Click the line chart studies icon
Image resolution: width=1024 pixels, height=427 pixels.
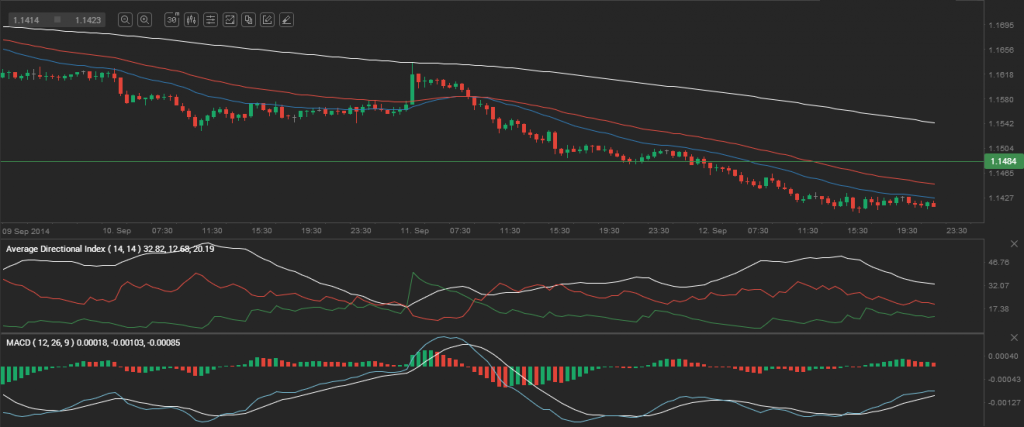(229, 19)
